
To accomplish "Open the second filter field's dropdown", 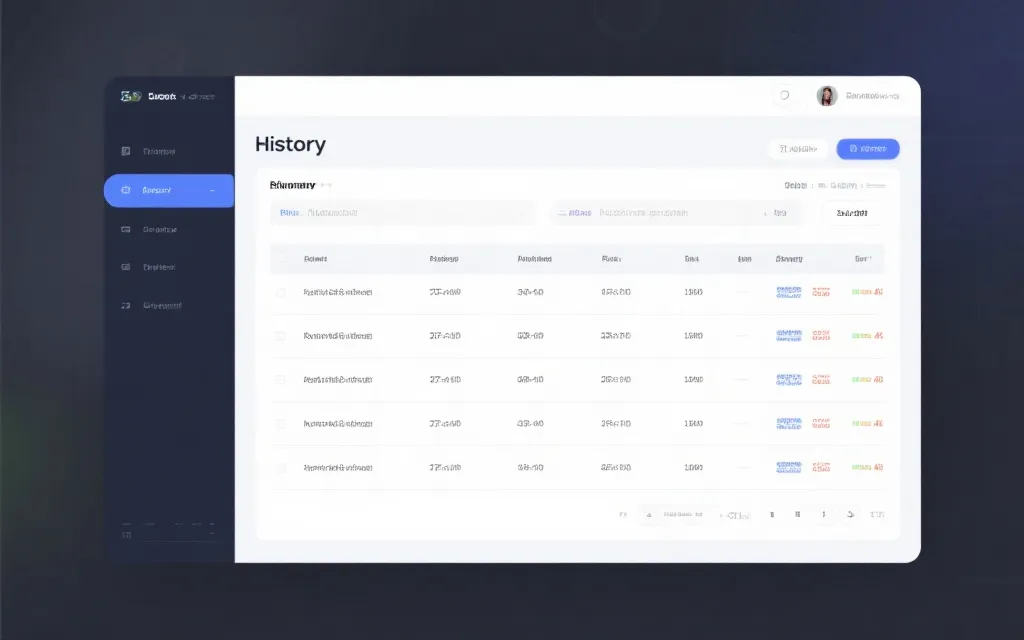I will 767,213.
